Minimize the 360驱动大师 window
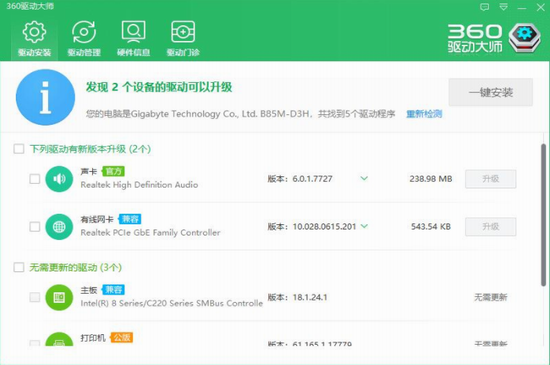This screenshot has width=550, height=365. pos(522,8)
